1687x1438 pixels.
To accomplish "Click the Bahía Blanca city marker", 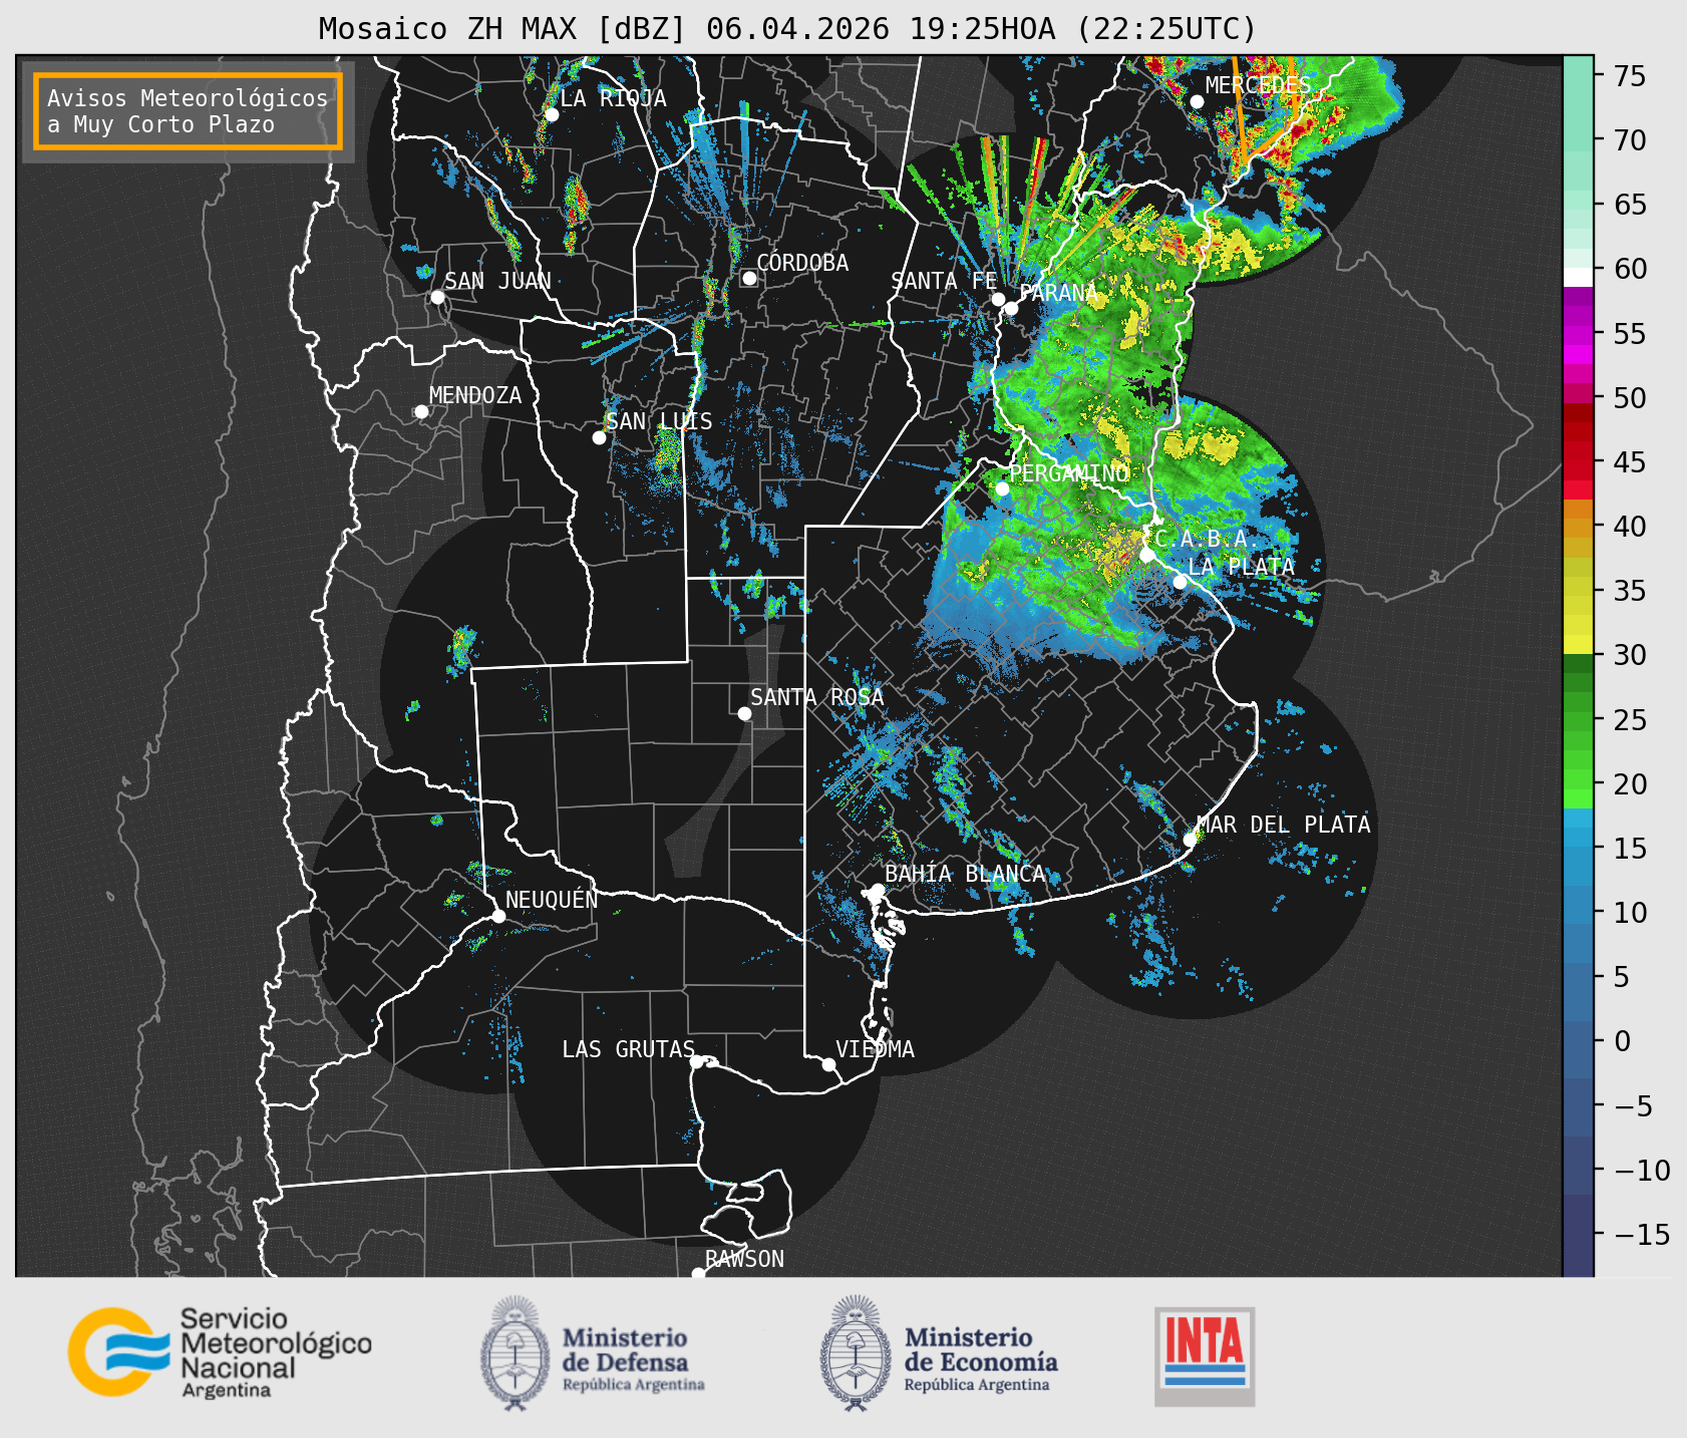I will point(877,890).
